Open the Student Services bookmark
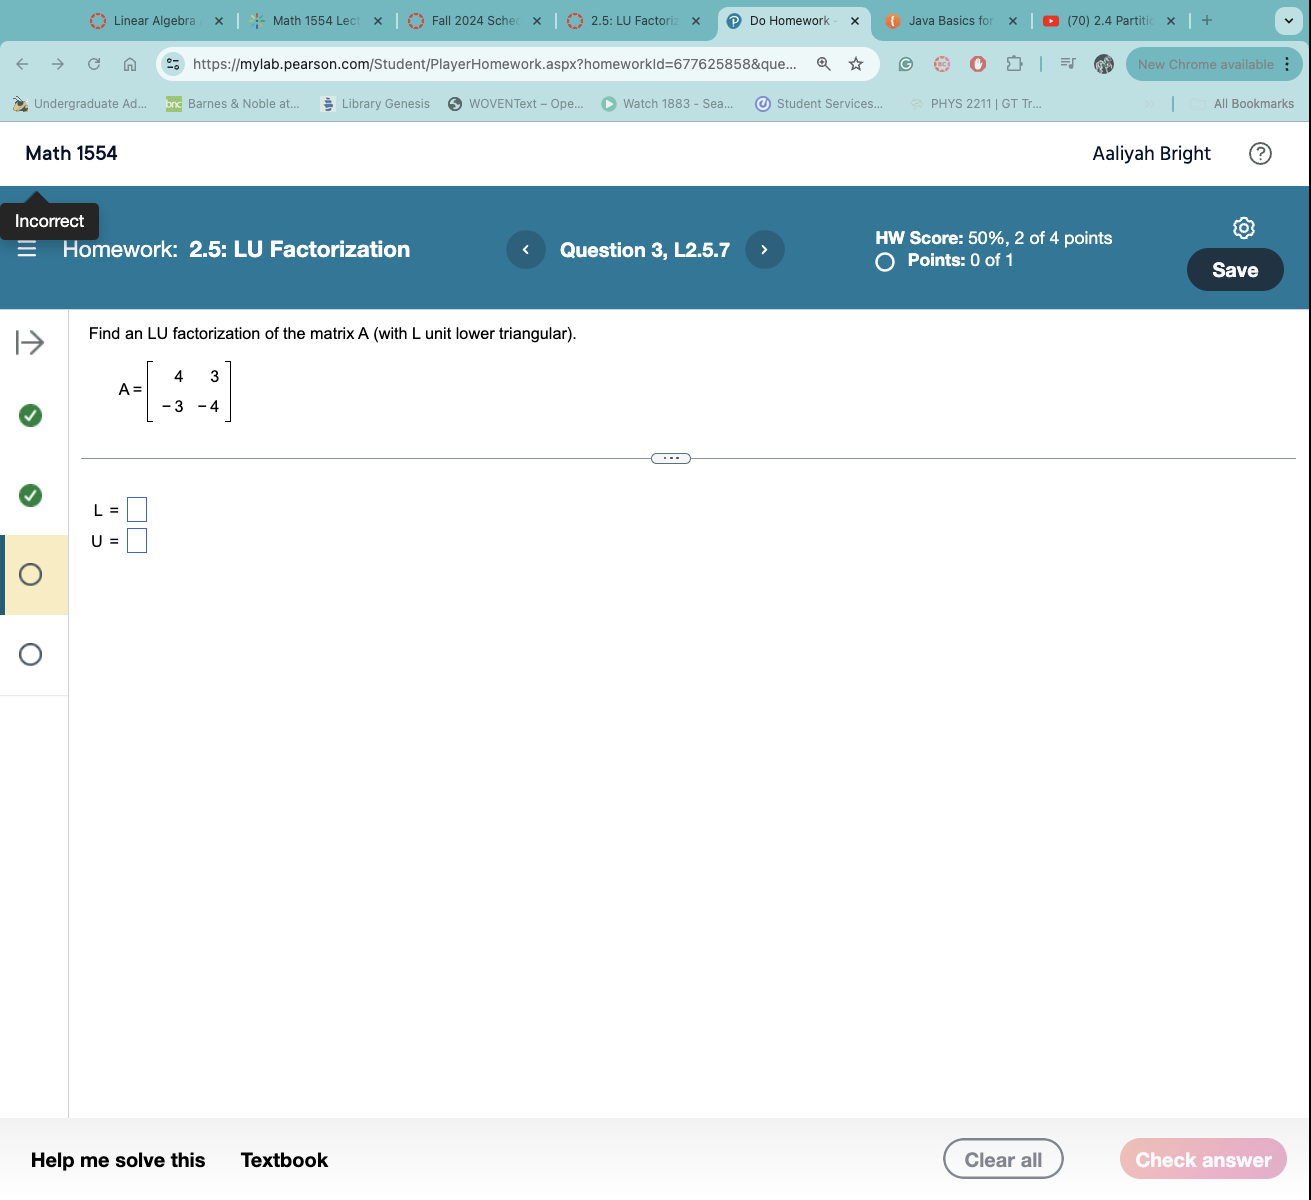Image resolution: width=1311 pixels, height=1200 pixels. click(819, 104)
